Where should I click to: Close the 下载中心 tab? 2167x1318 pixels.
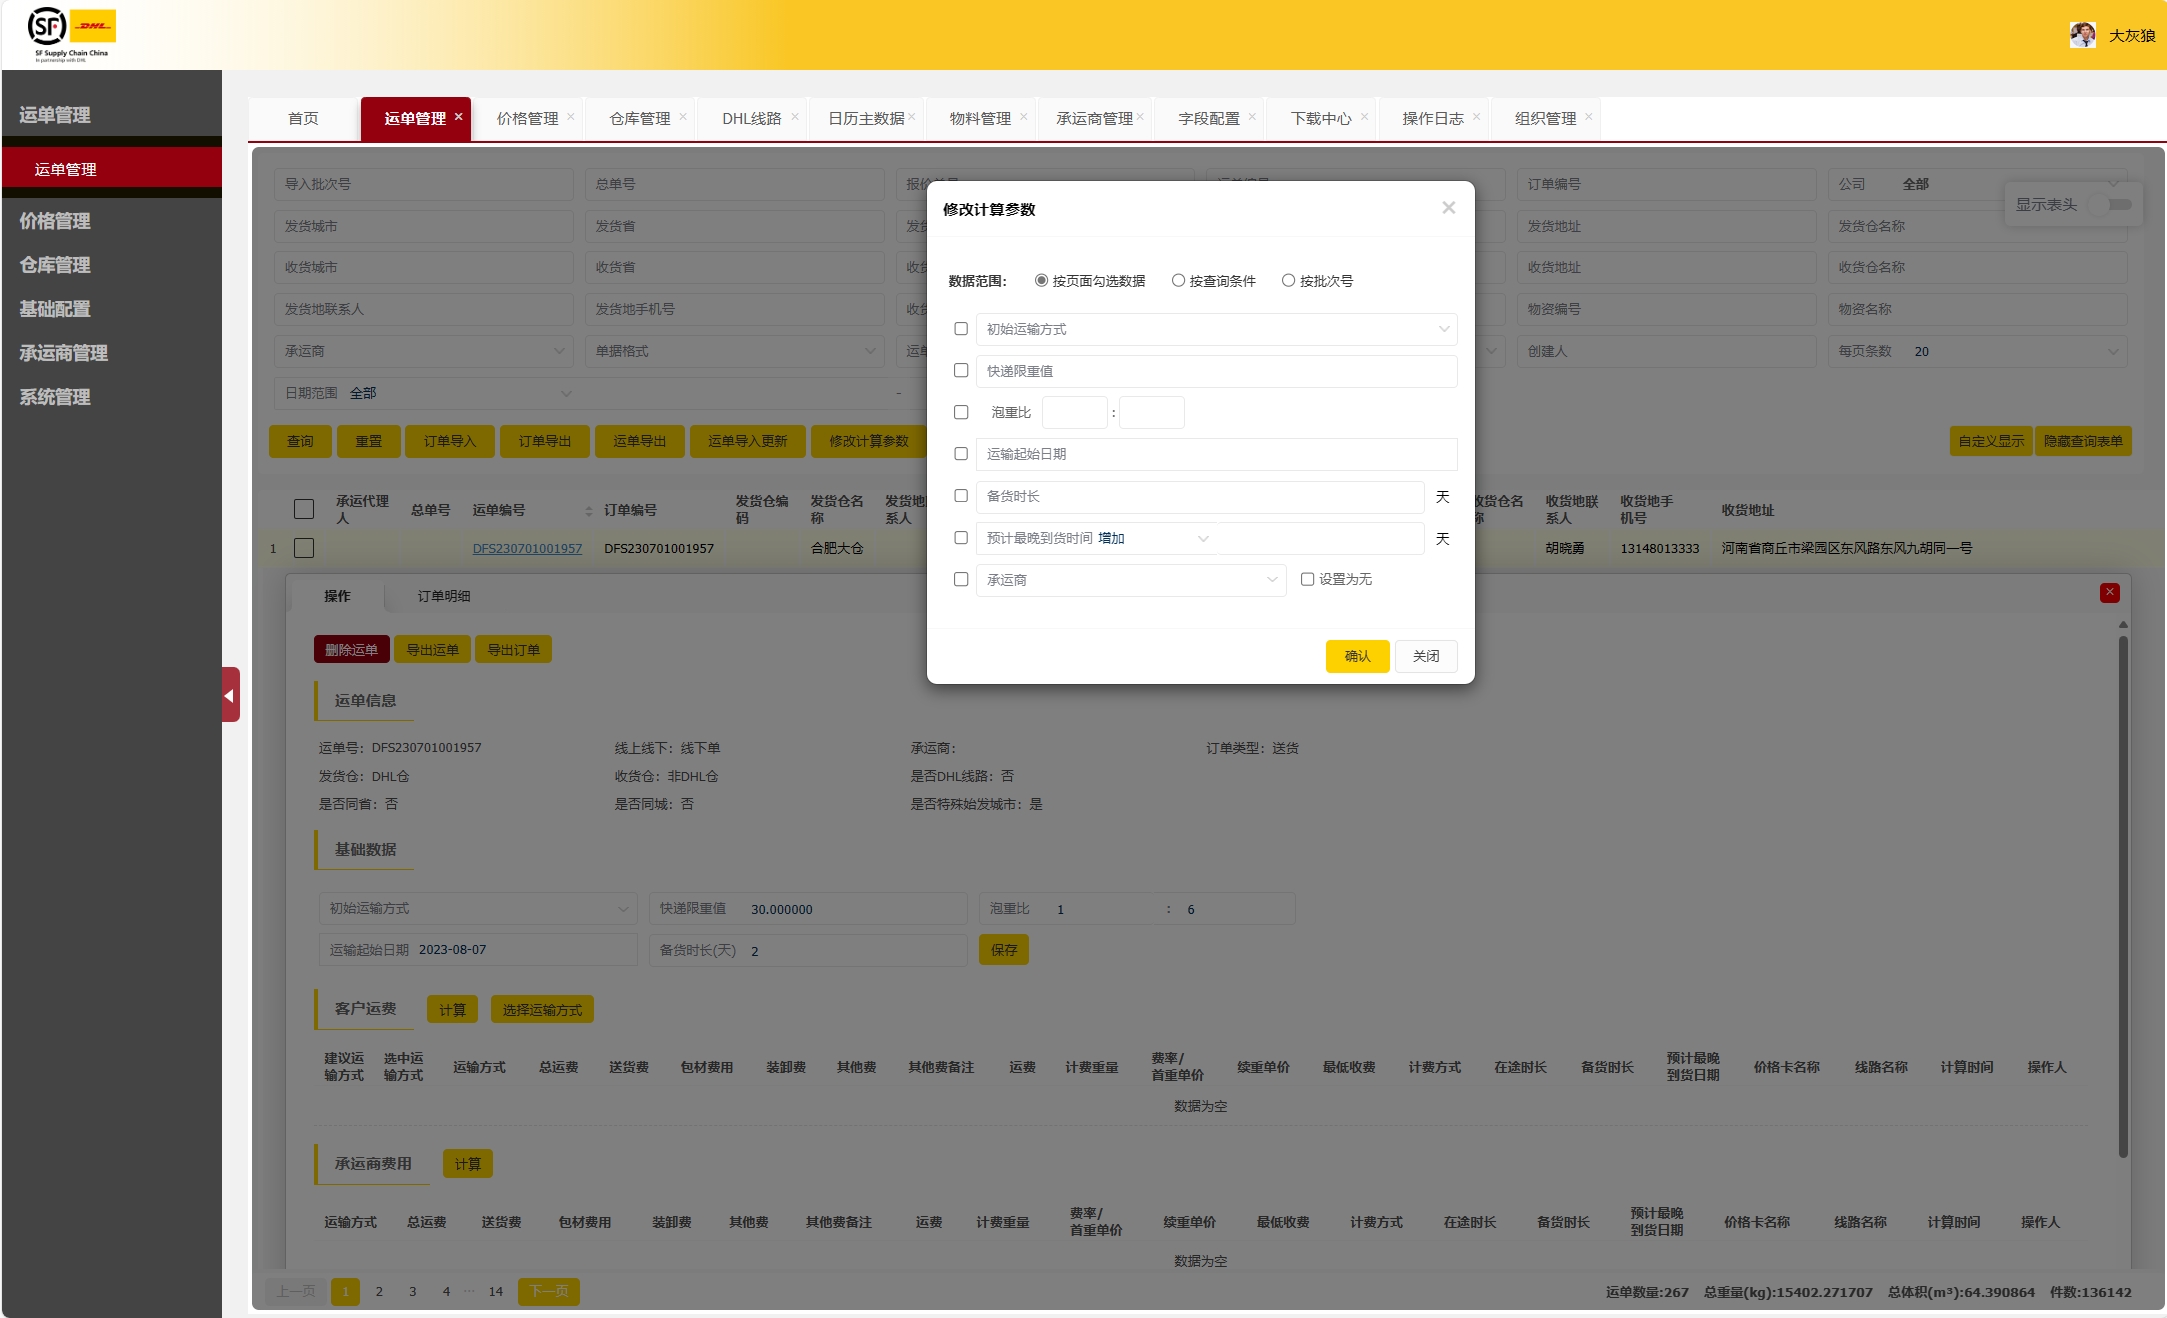pyautogui.click(x=1364, y=117)
